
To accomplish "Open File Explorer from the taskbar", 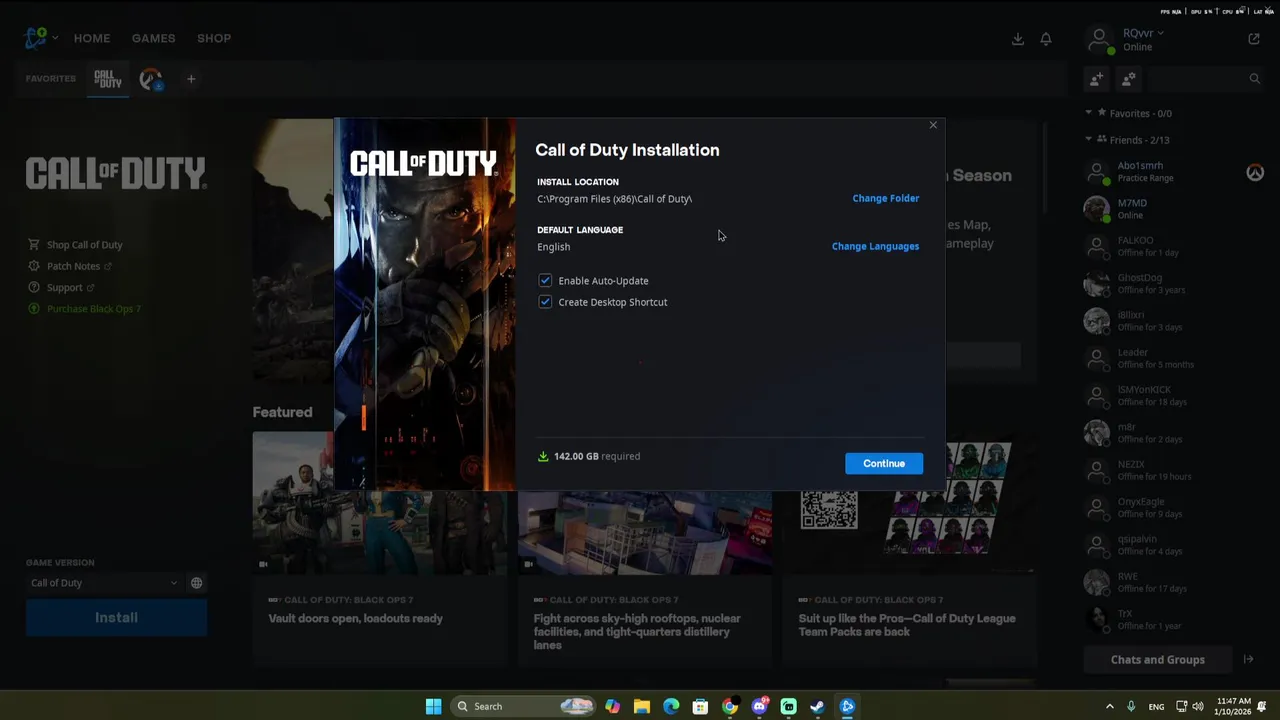I will pyautogui.click(x=642, y=706).
